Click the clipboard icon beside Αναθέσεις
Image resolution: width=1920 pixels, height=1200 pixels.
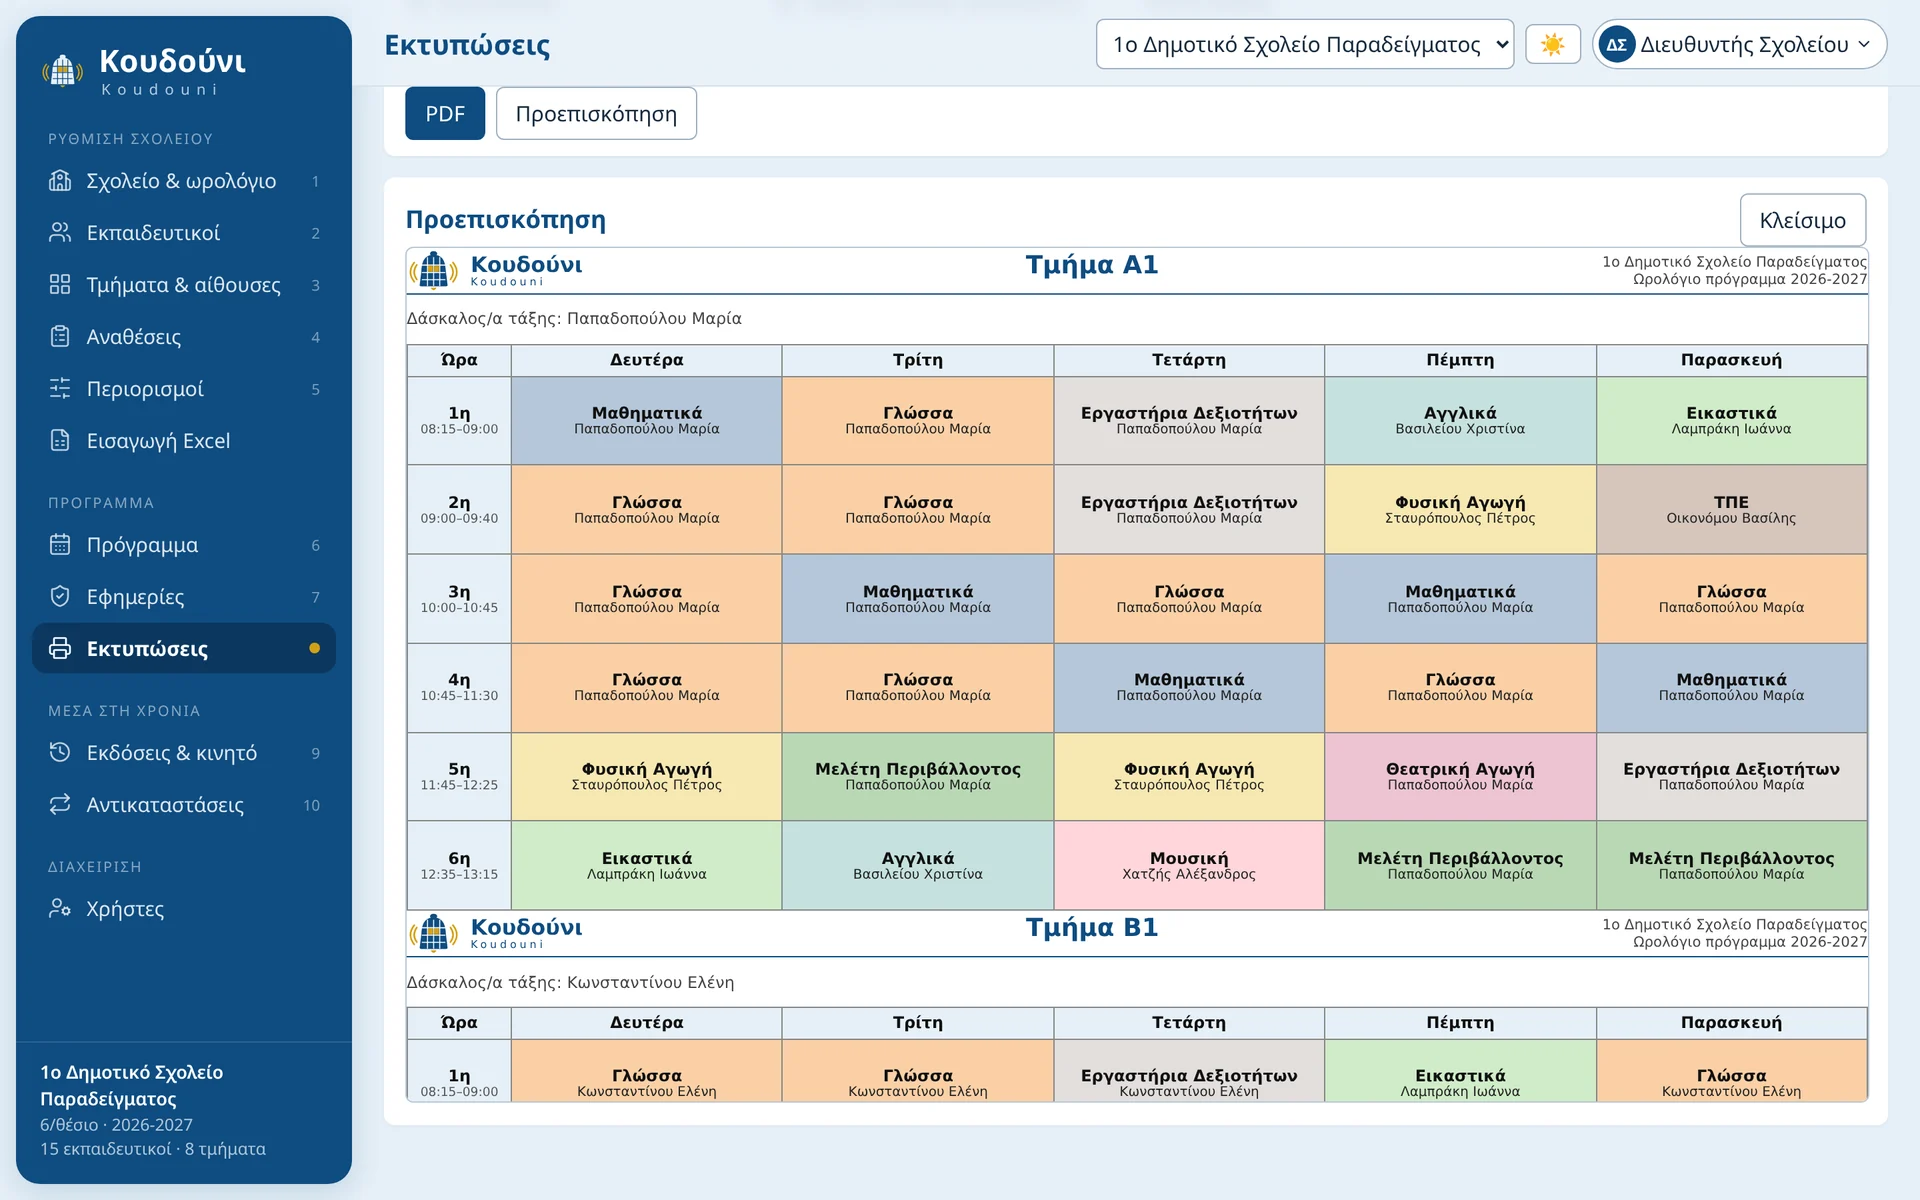[x=60, y=337]
